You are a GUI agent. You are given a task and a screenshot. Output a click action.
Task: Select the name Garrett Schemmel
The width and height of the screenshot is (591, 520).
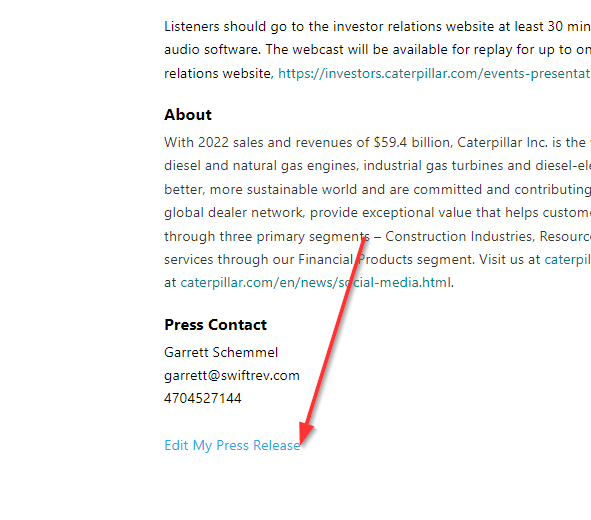(221, 352)
